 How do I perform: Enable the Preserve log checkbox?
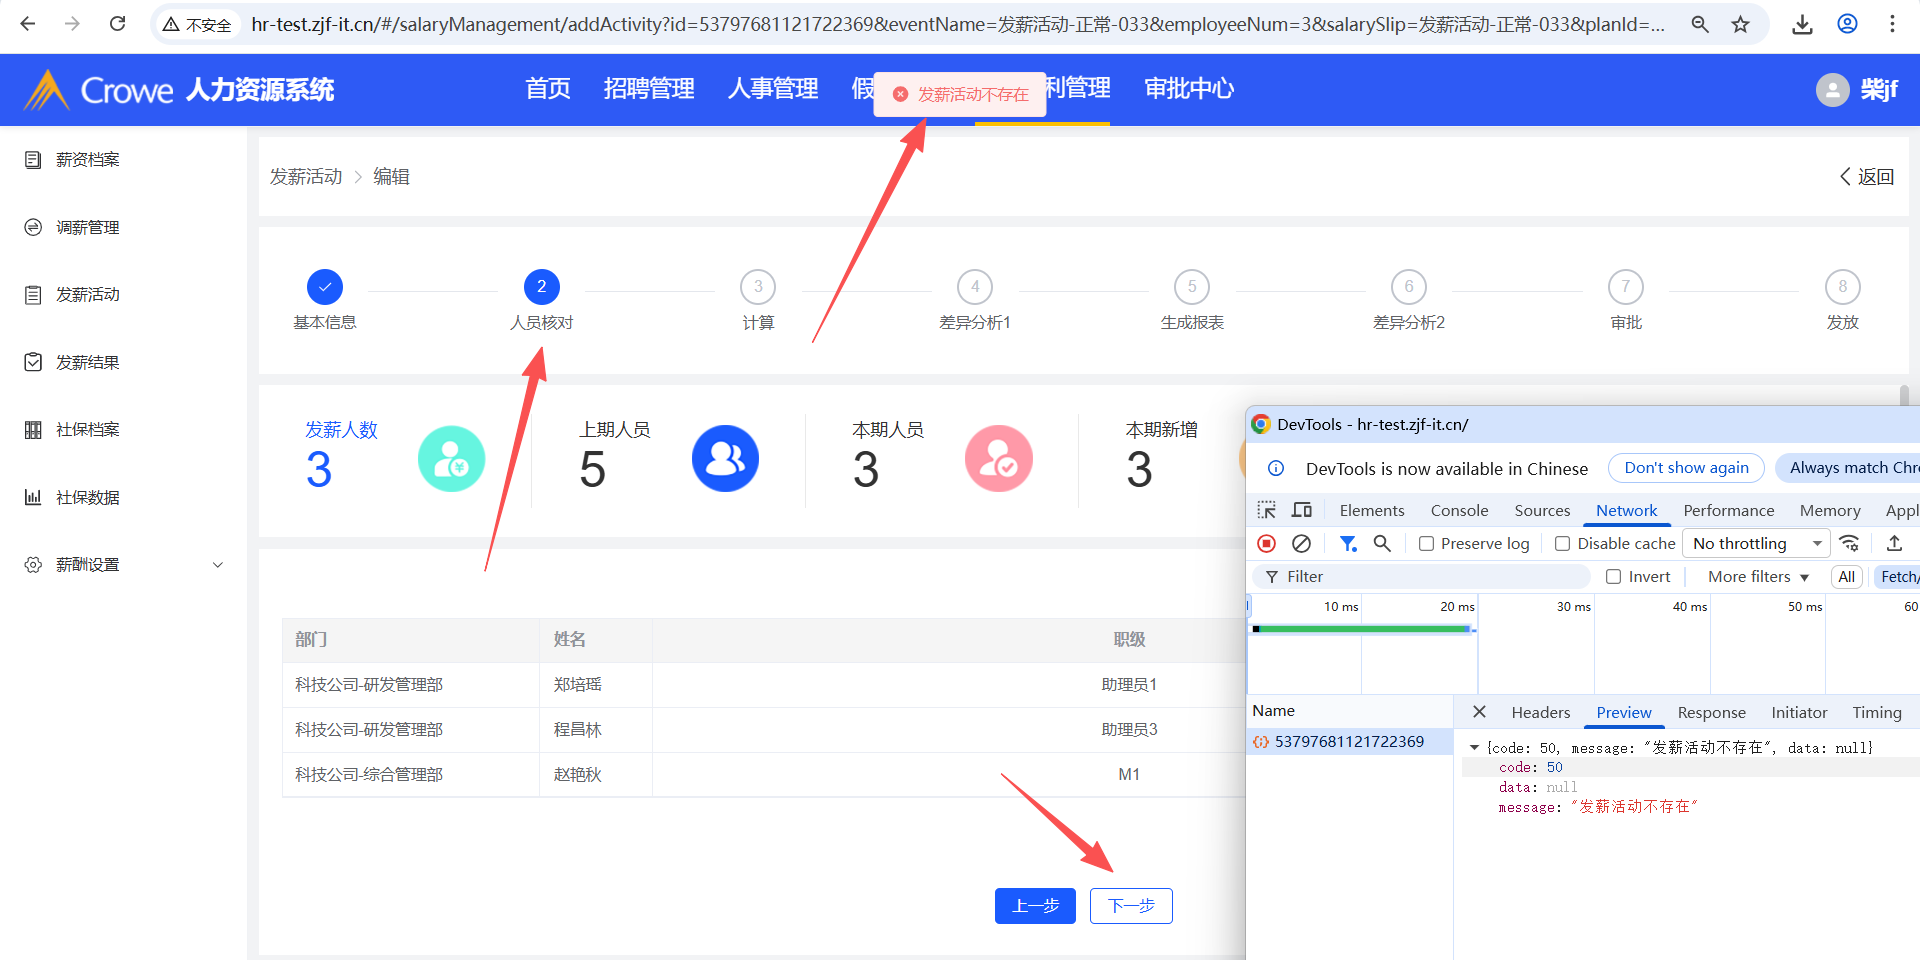pyautogui.click(x=1427, y=544)
